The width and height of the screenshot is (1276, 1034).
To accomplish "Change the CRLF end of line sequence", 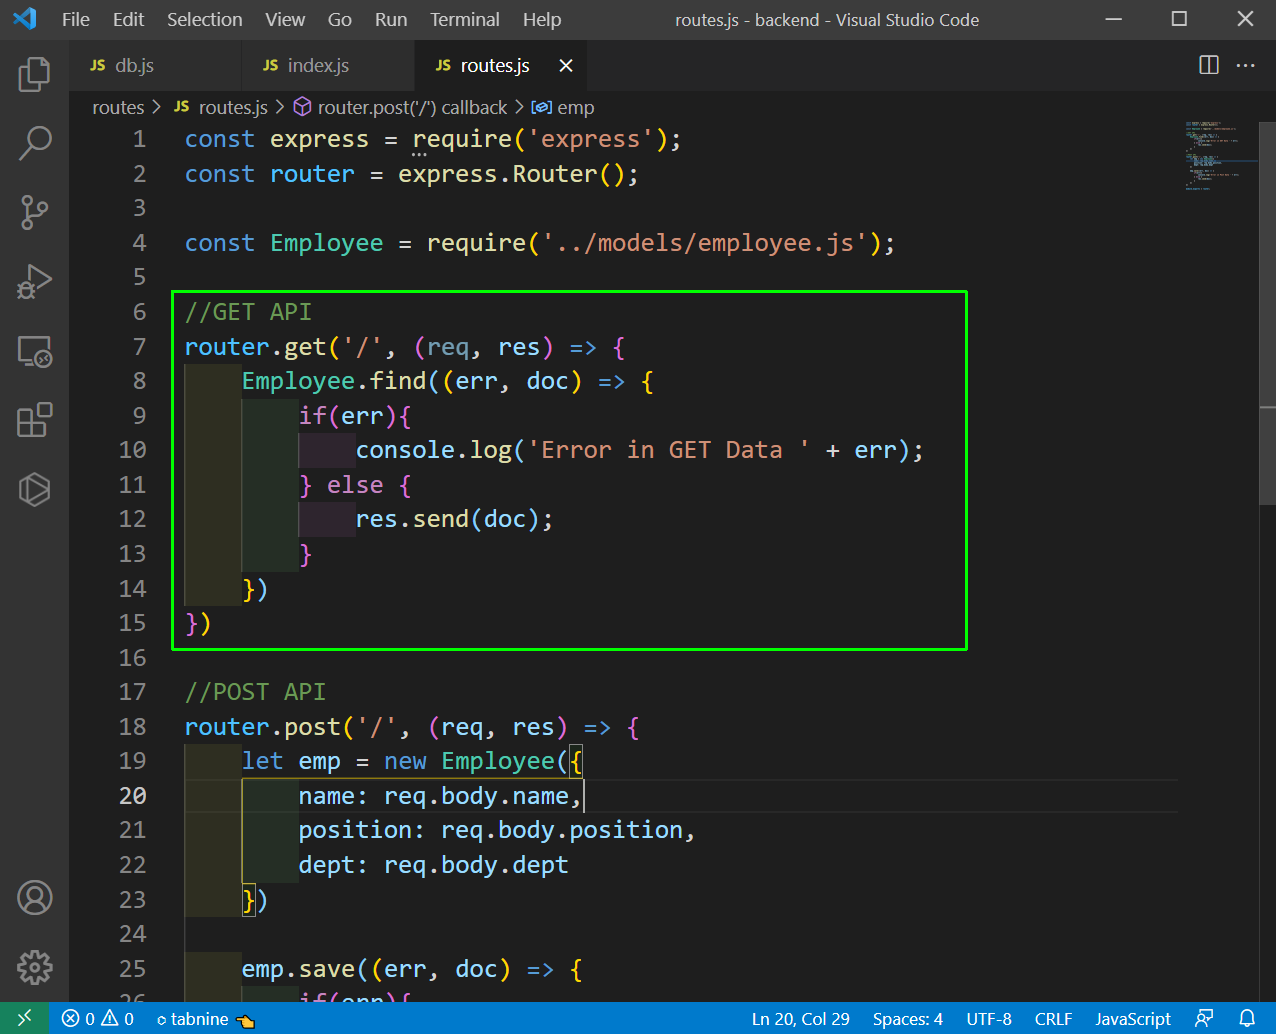I will click(1053, 1019).
